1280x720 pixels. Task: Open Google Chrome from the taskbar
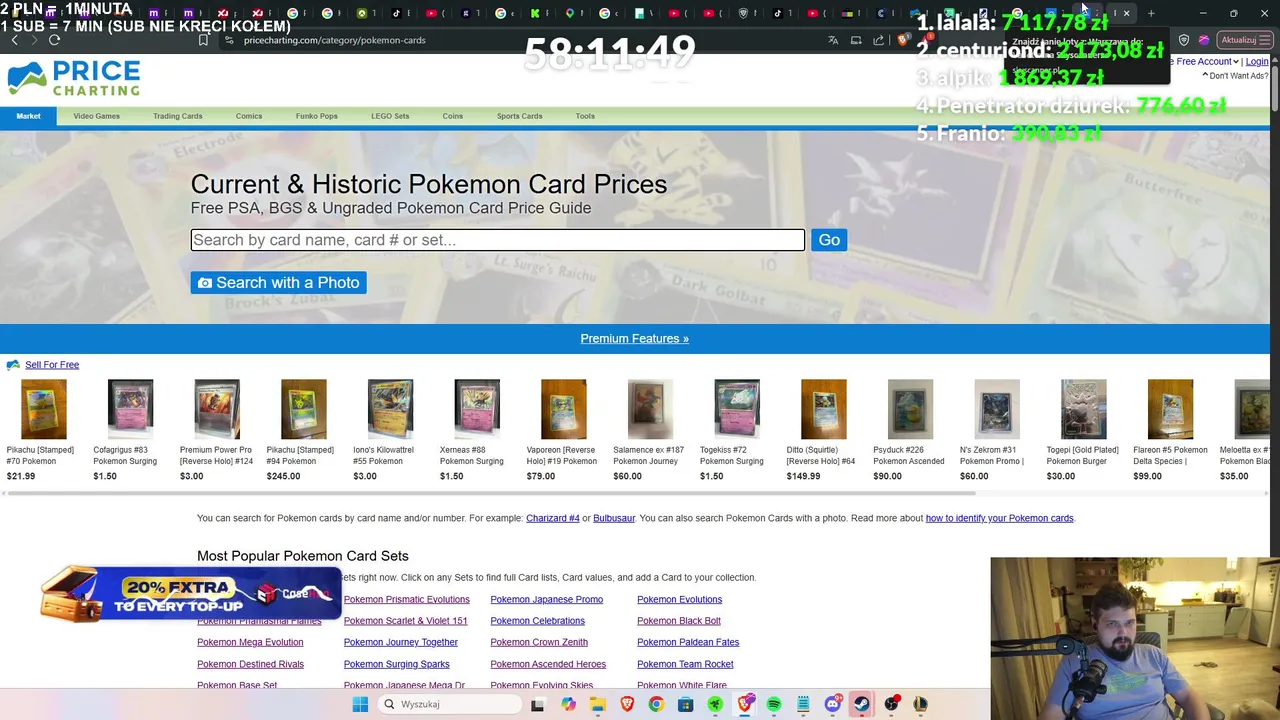pos(656,704)
